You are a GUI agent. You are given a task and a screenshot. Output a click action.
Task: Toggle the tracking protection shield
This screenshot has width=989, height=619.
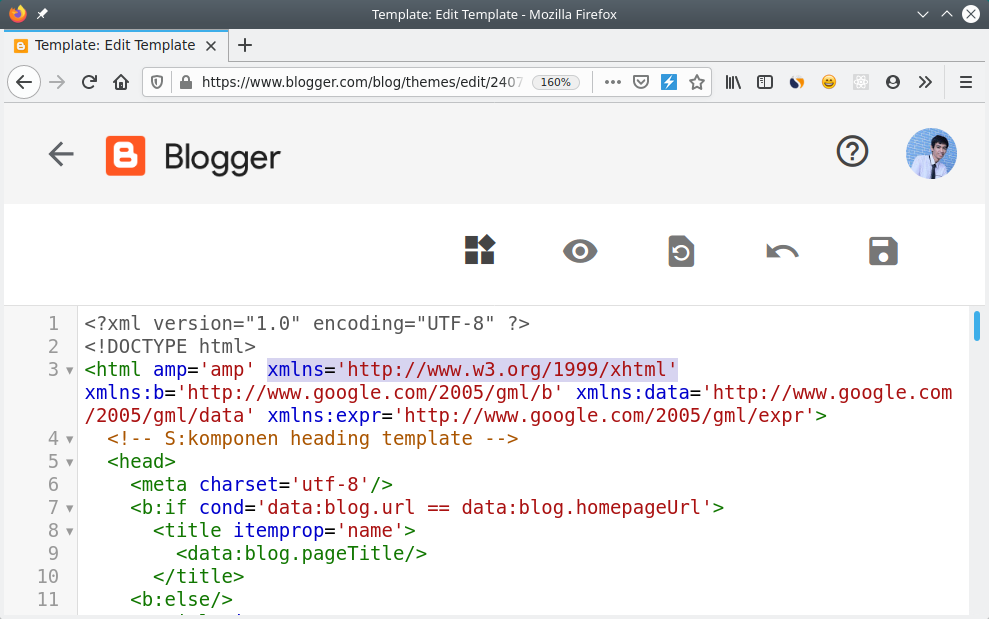tap(157, 82)
